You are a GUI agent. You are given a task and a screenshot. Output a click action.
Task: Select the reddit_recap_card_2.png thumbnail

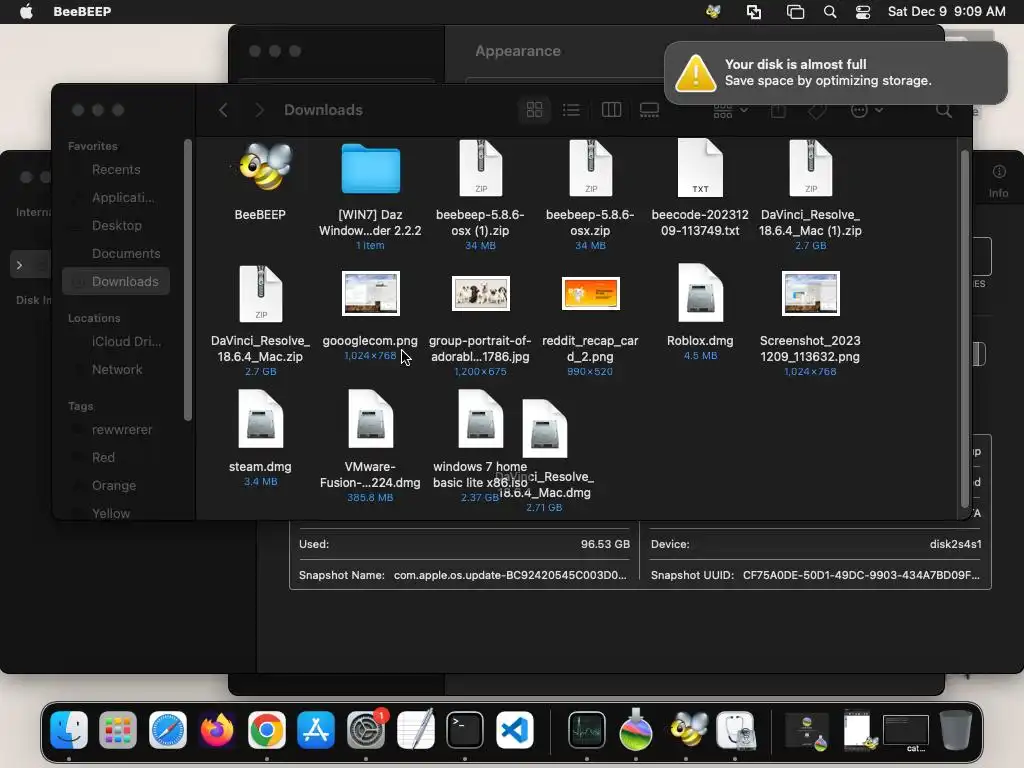pyautogui.click(x=590, y=293)
